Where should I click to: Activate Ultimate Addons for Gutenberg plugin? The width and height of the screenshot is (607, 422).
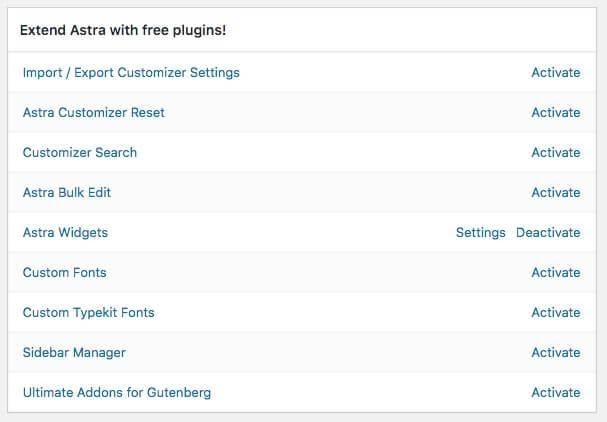555,392
